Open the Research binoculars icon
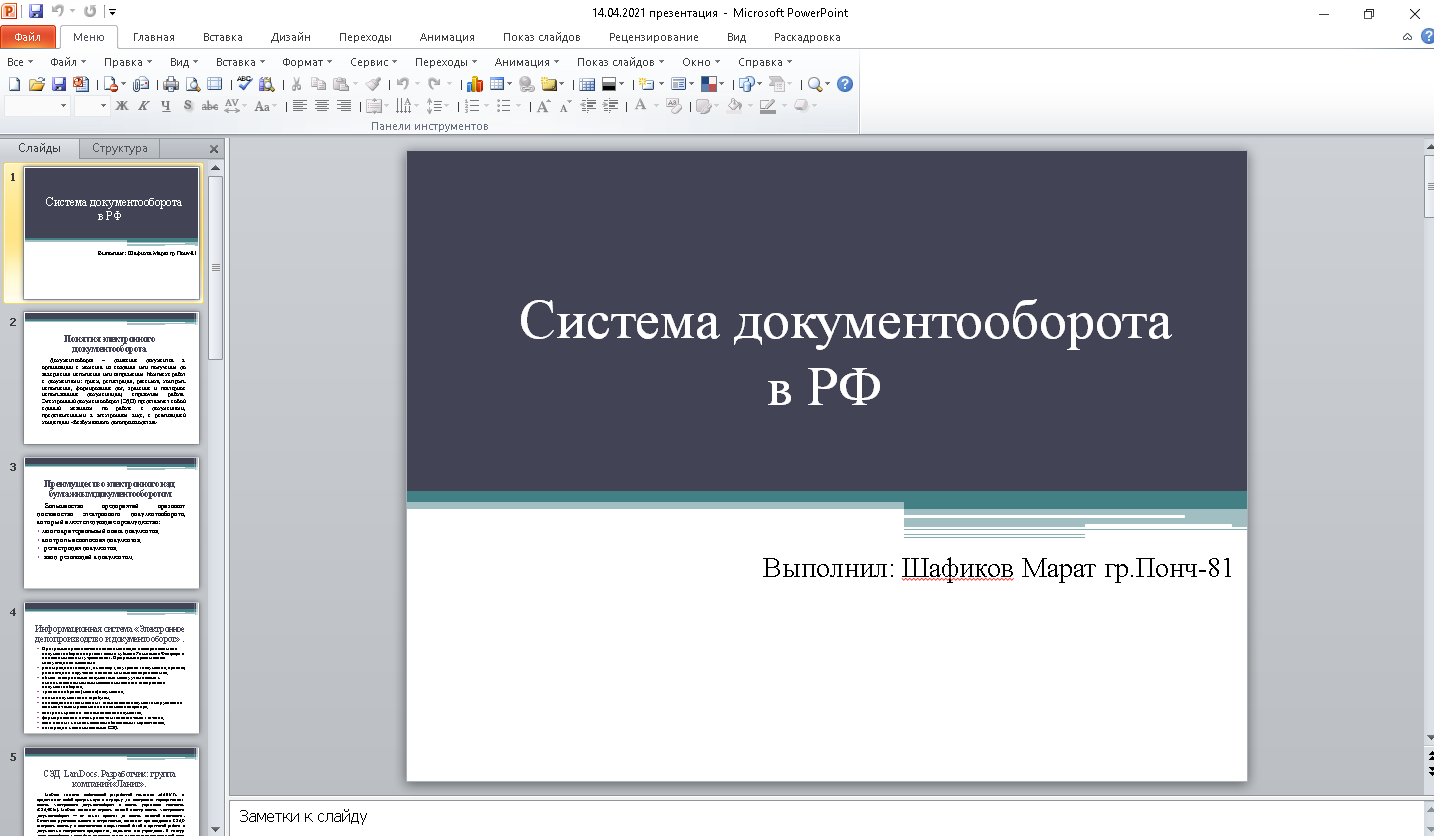The width and height of the screenshot is (1434, 836). pos(266,84)
